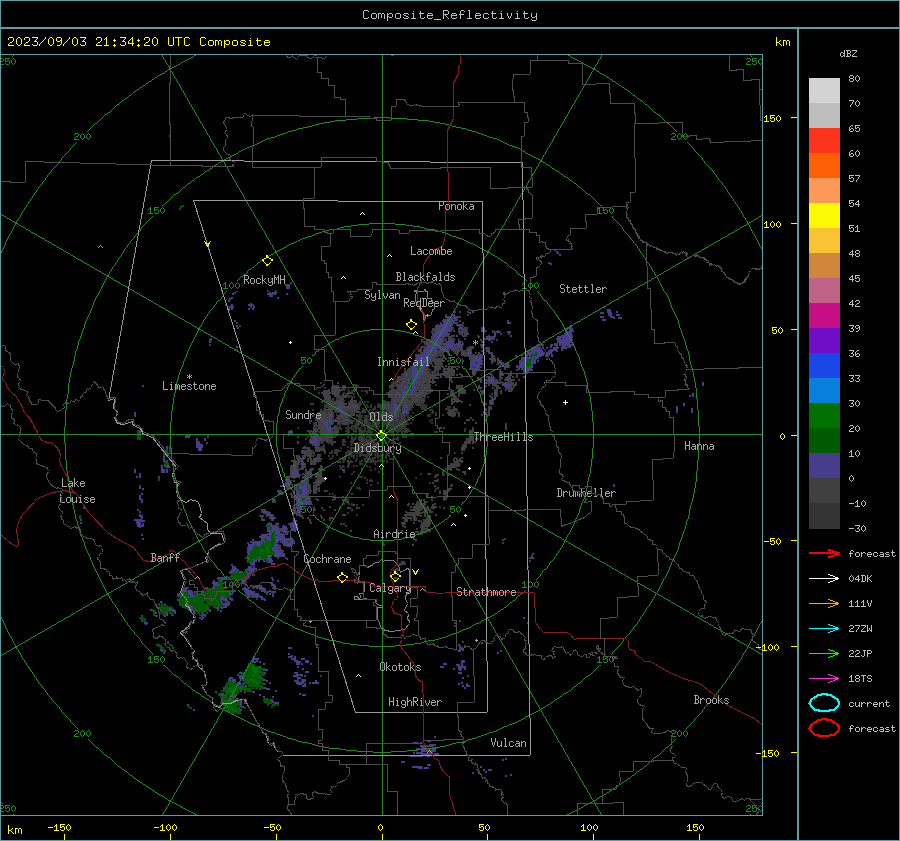Click the Limestone label
The height and width of the screenshot is (841, 900).
pyautogui.click(x=189, y=386)
